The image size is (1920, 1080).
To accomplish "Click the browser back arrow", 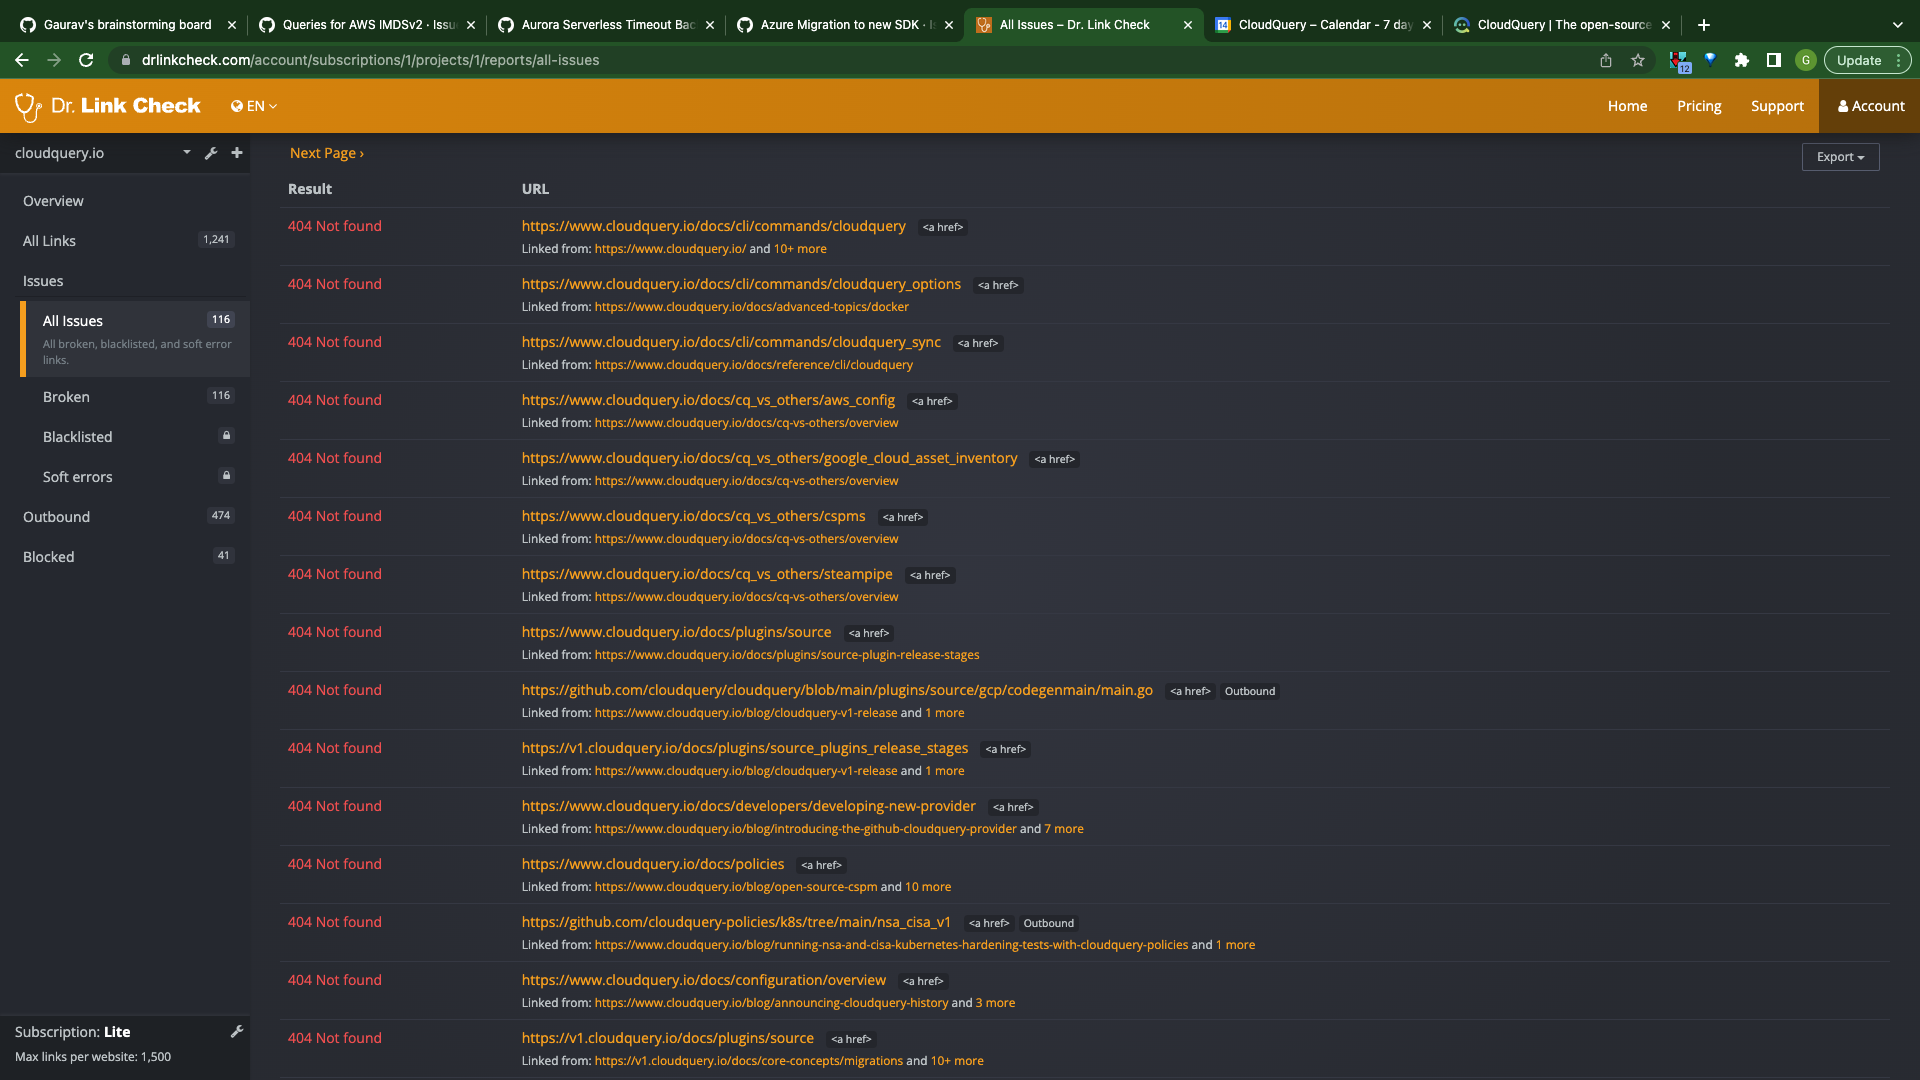I will 21,60.
